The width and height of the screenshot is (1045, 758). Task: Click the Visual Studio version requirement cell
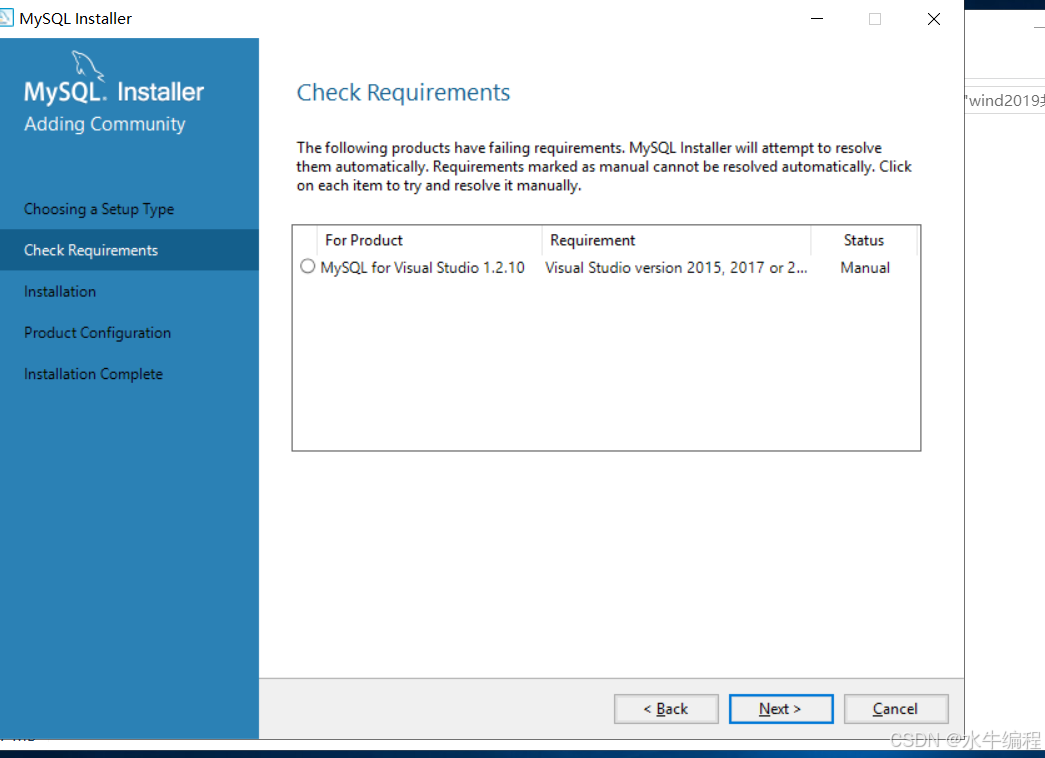(676, 267)
